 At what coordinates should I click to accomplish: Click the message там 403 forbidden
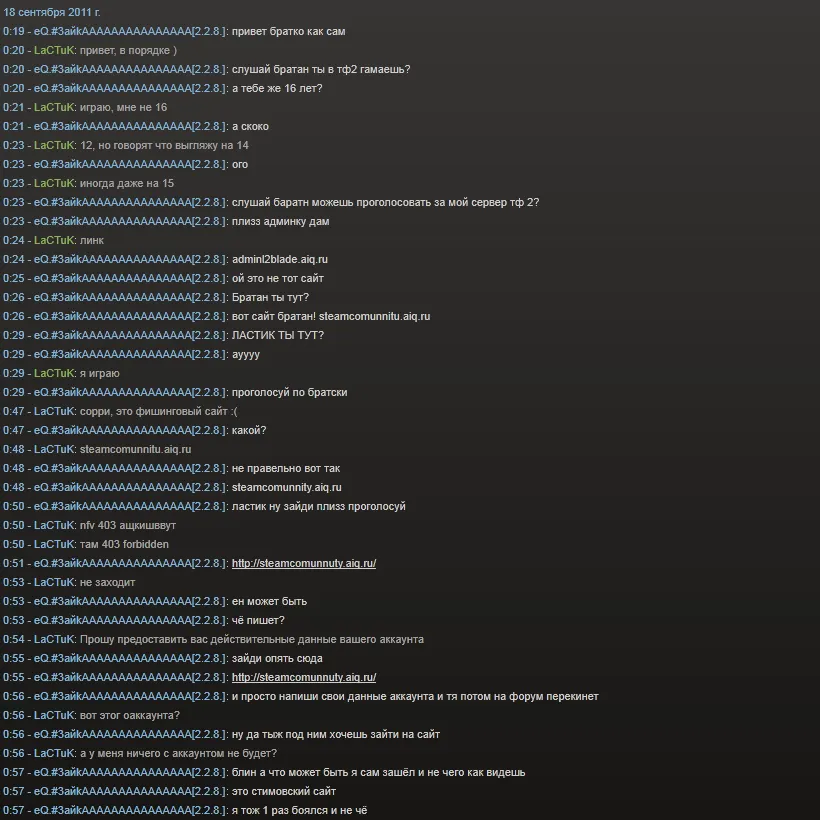[124, 544]
